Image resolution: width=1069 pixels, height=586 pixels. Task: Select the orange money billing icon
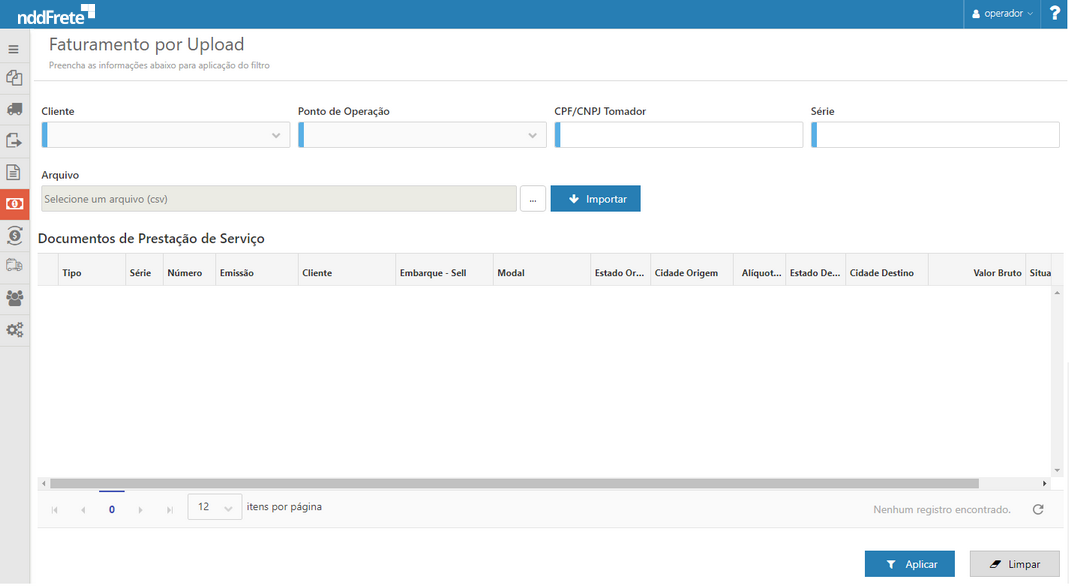(14, 204)
